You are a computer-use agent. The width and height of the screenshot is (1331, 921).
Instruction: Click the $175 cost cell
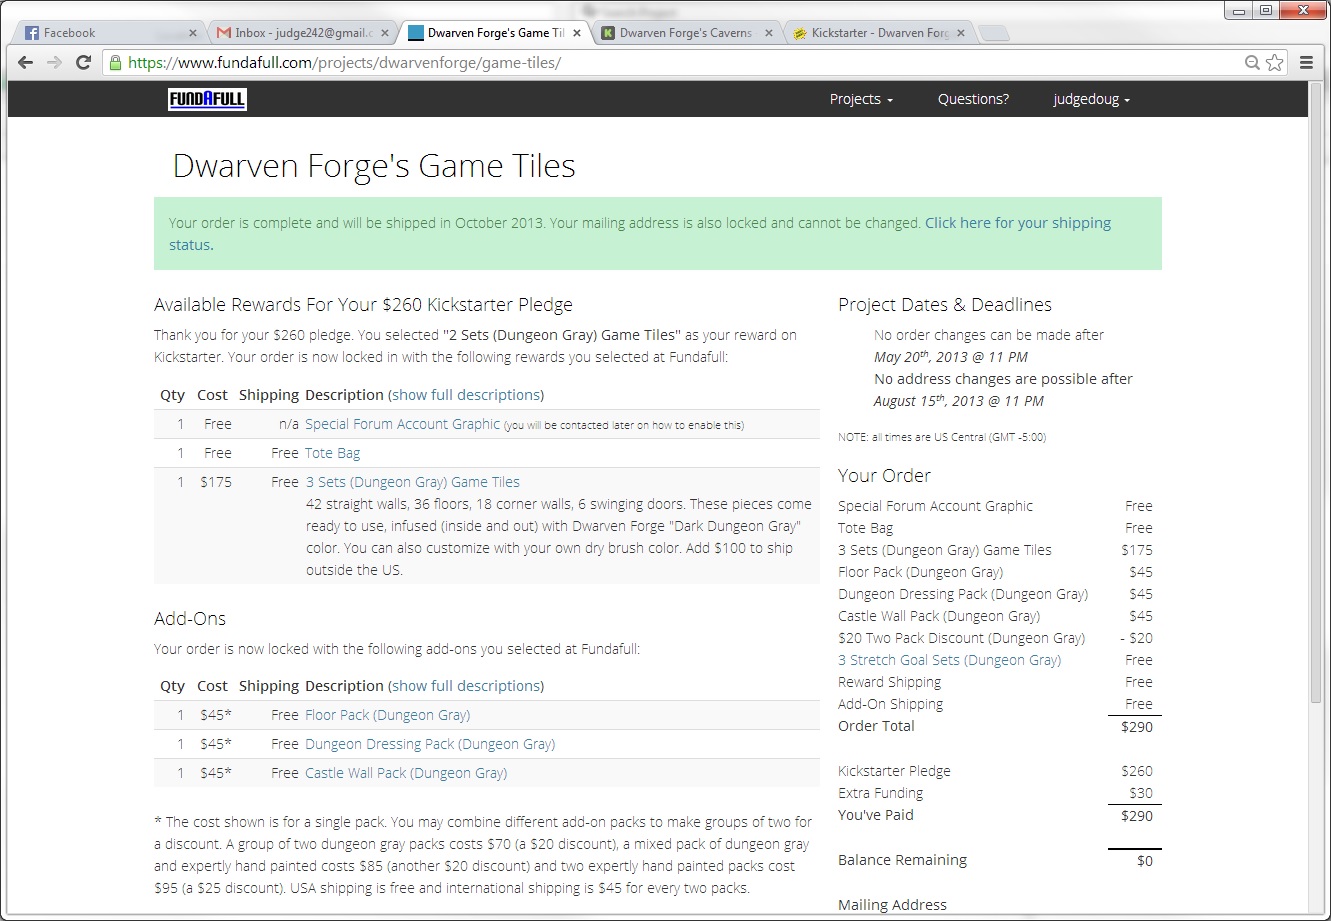(x=215, y=482)
